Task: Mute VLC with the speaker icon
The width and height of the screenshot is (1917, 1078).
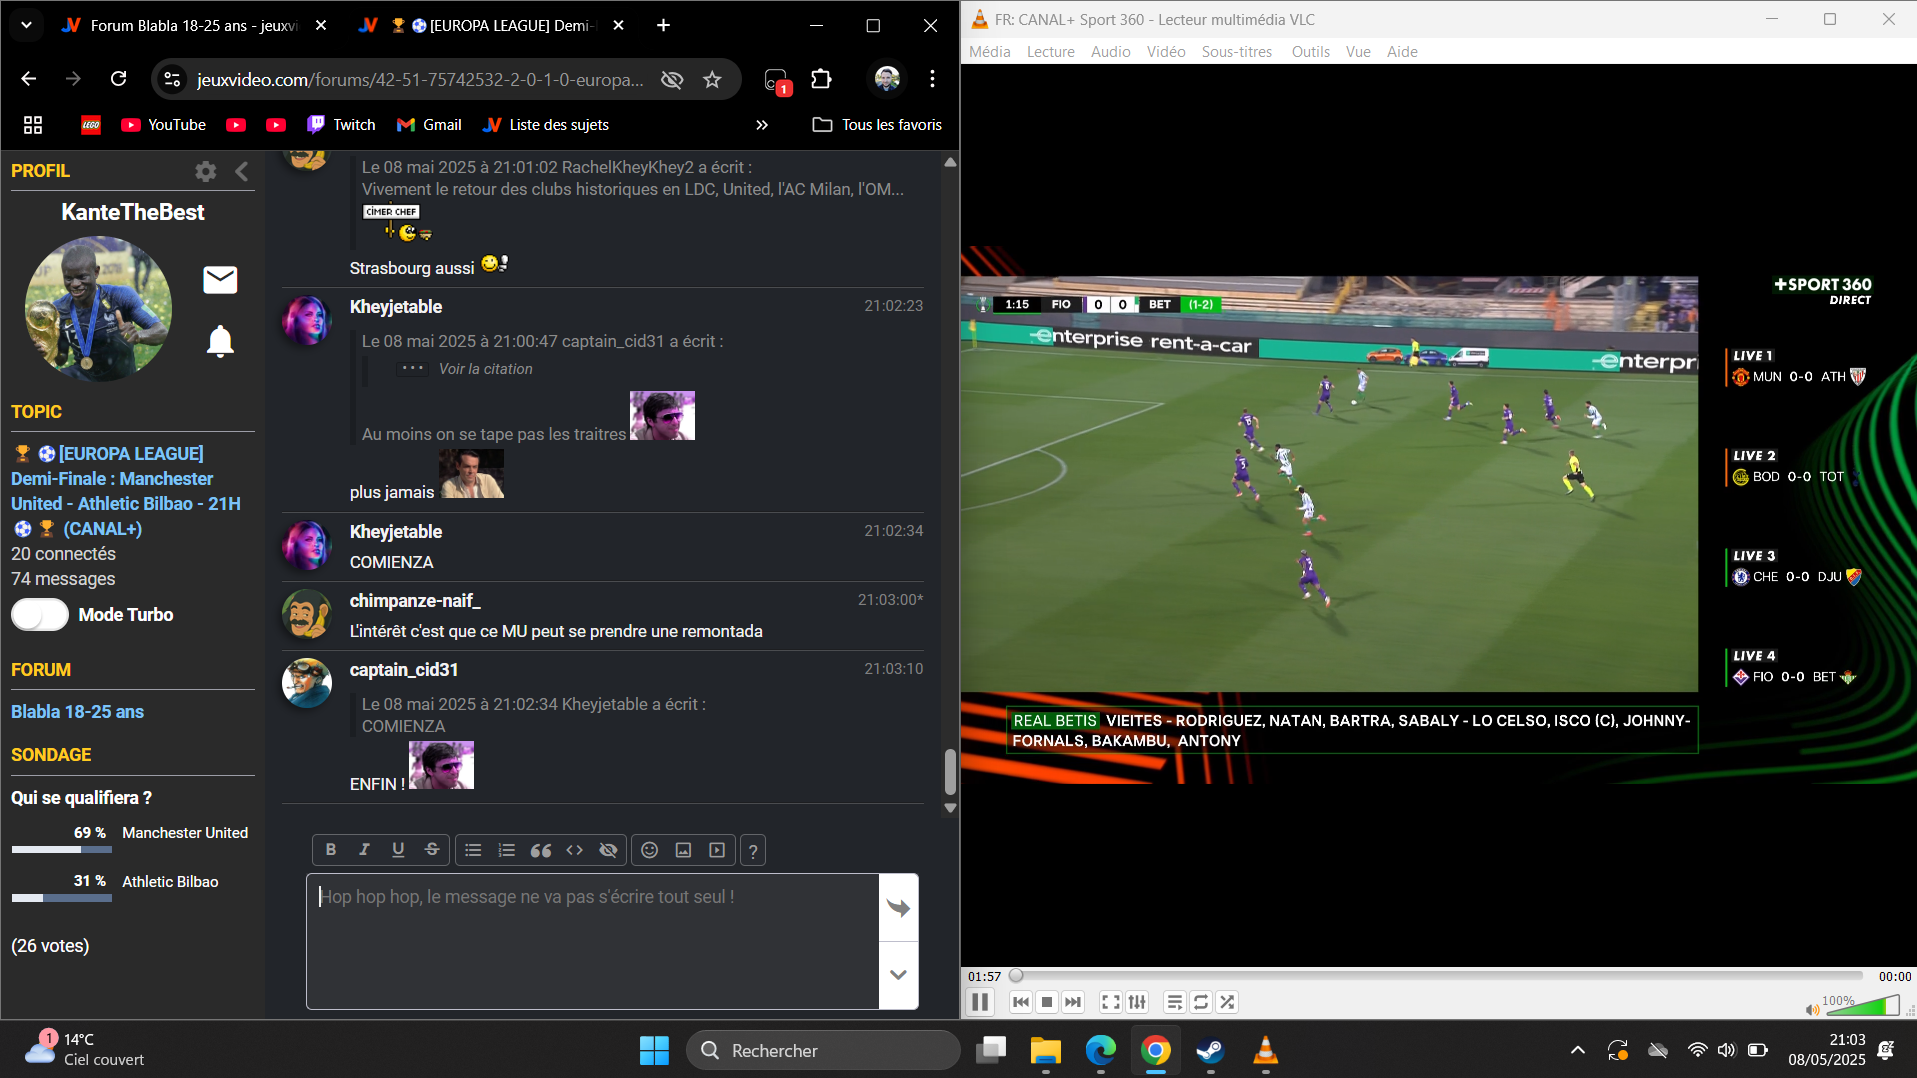Action: [x=1811, y=1009]
